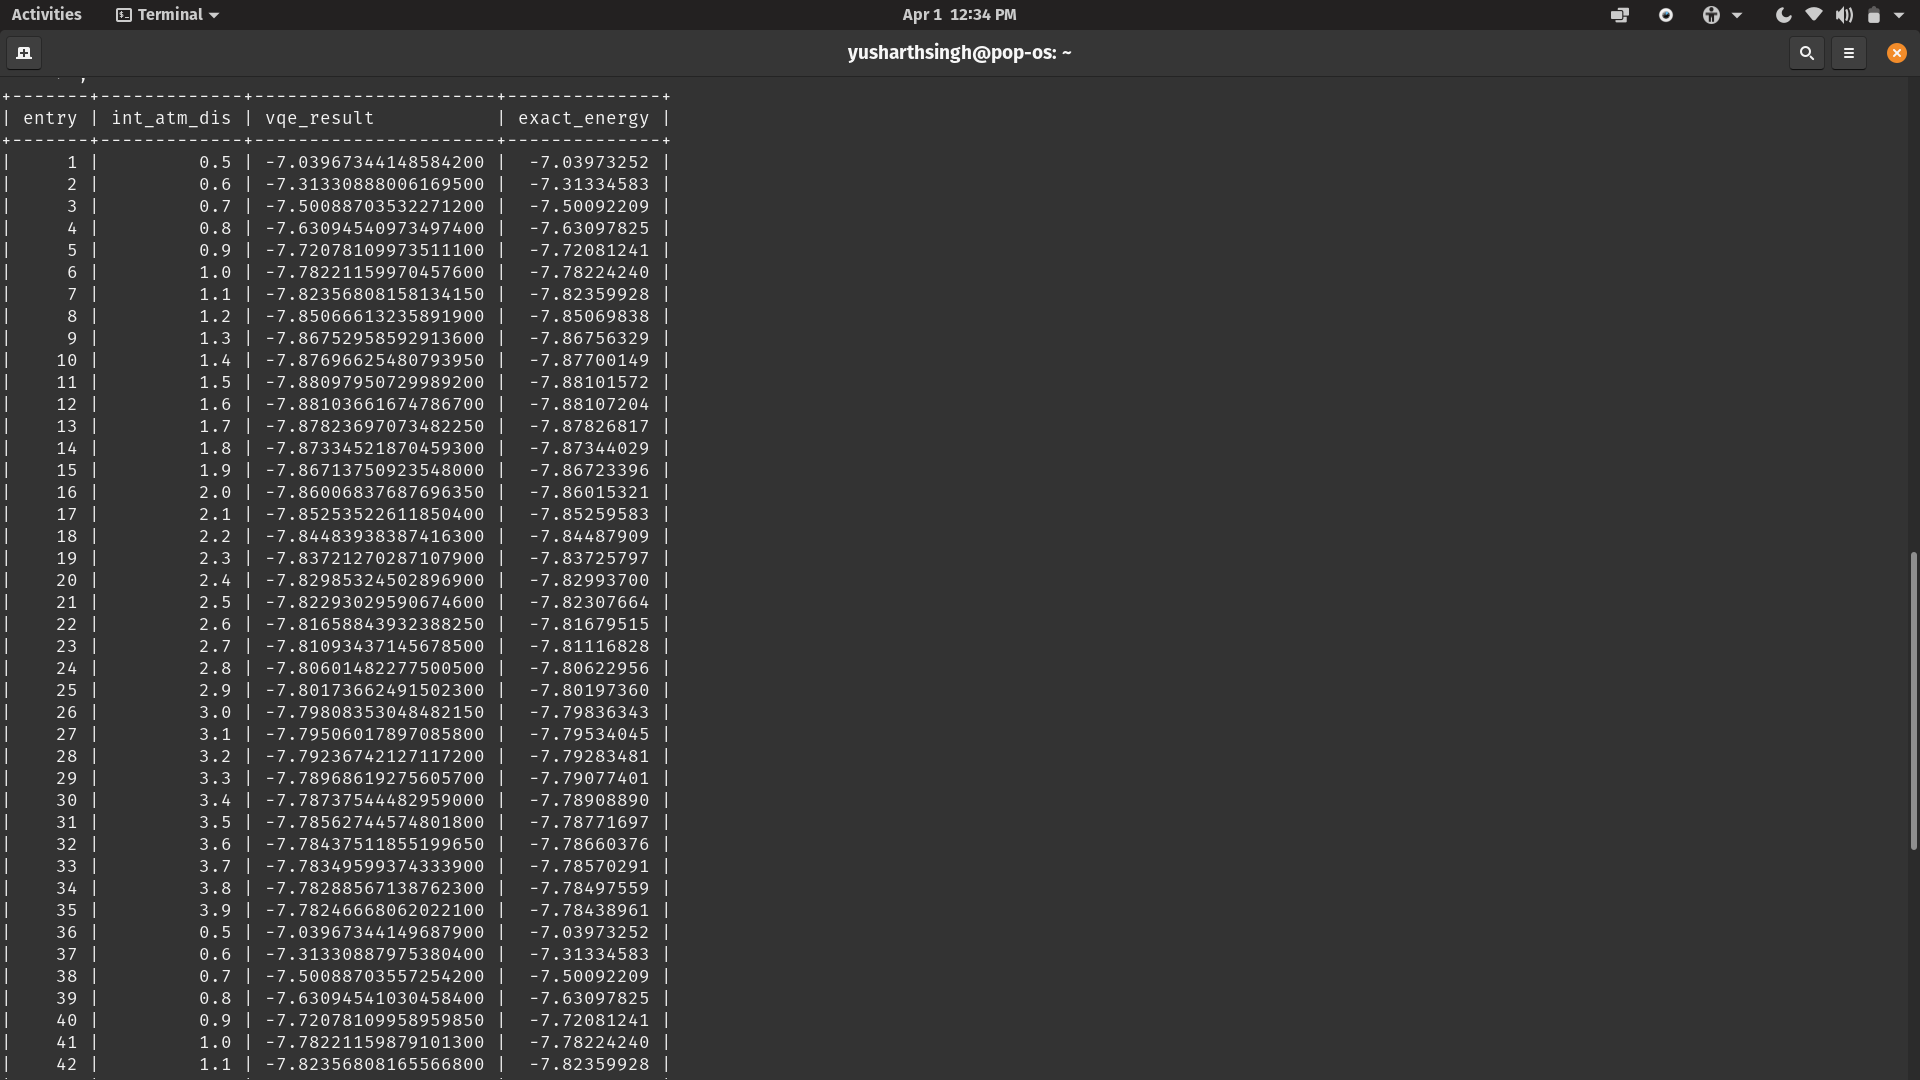Click the volume speaker icon
The image size is (1920, 1080).
(1844, 14)
